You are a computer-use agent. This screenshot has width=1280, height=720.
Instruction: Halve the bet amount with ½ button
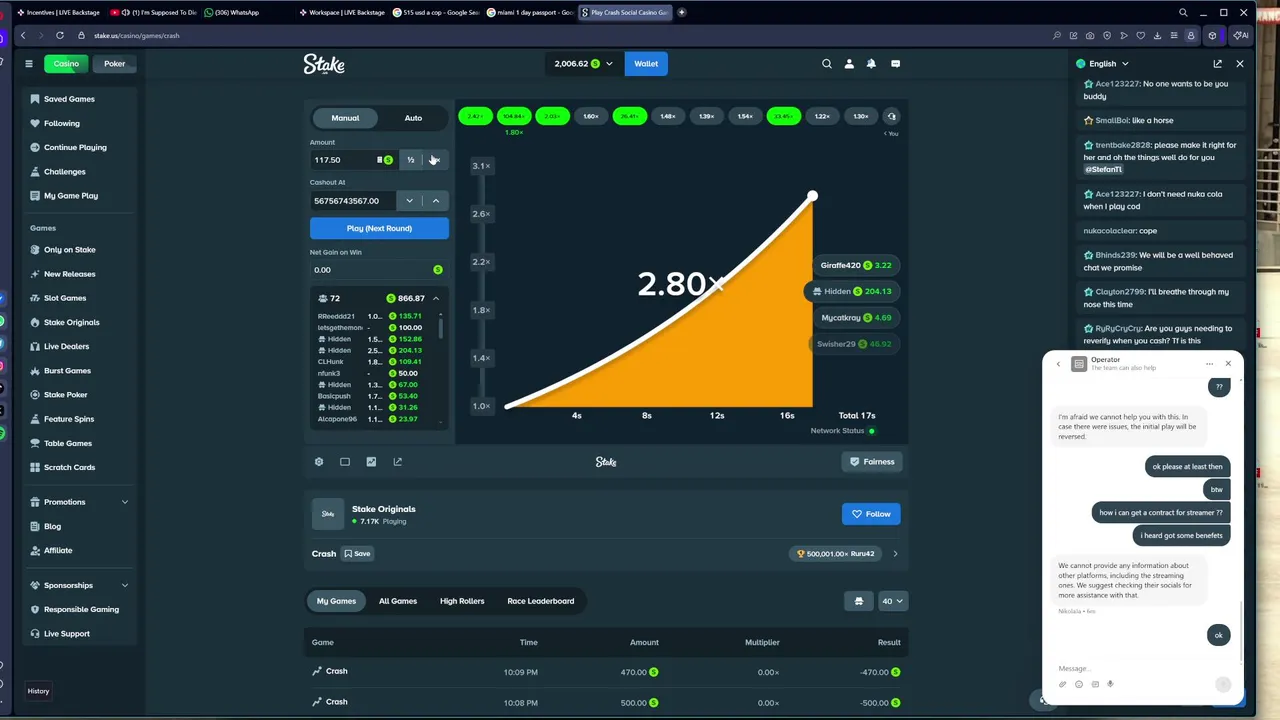pos(410,160)
